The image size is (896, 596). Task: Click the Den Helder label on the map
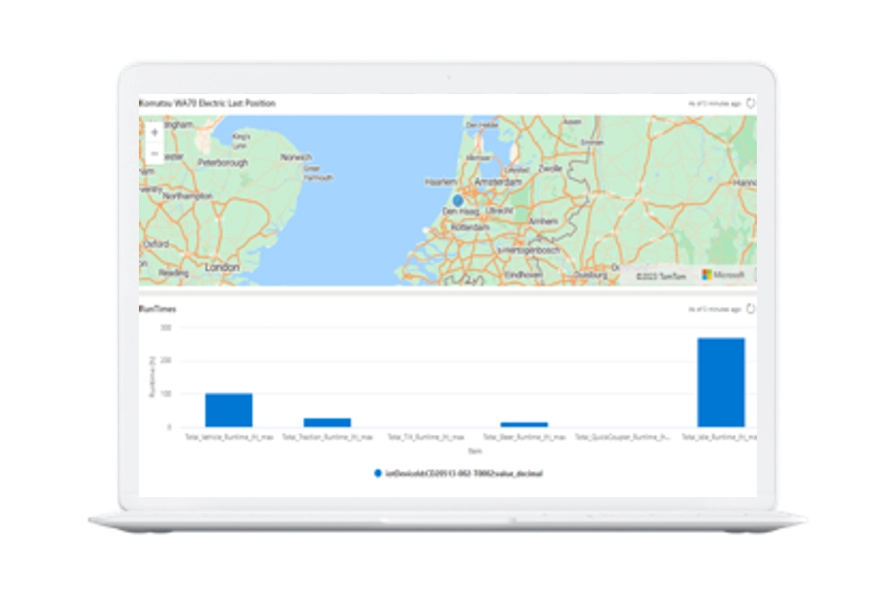point(482,125)
